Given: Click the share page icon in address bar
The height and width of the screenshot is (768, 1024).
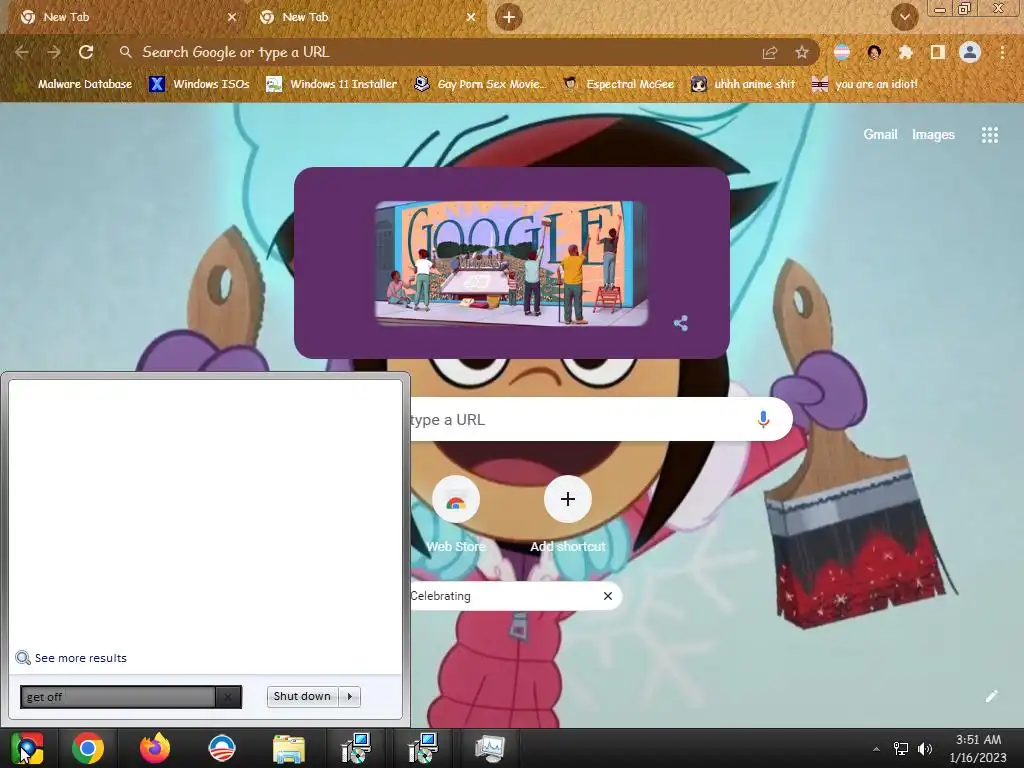Looking at the screenshot, I should [x=770, y=52].
